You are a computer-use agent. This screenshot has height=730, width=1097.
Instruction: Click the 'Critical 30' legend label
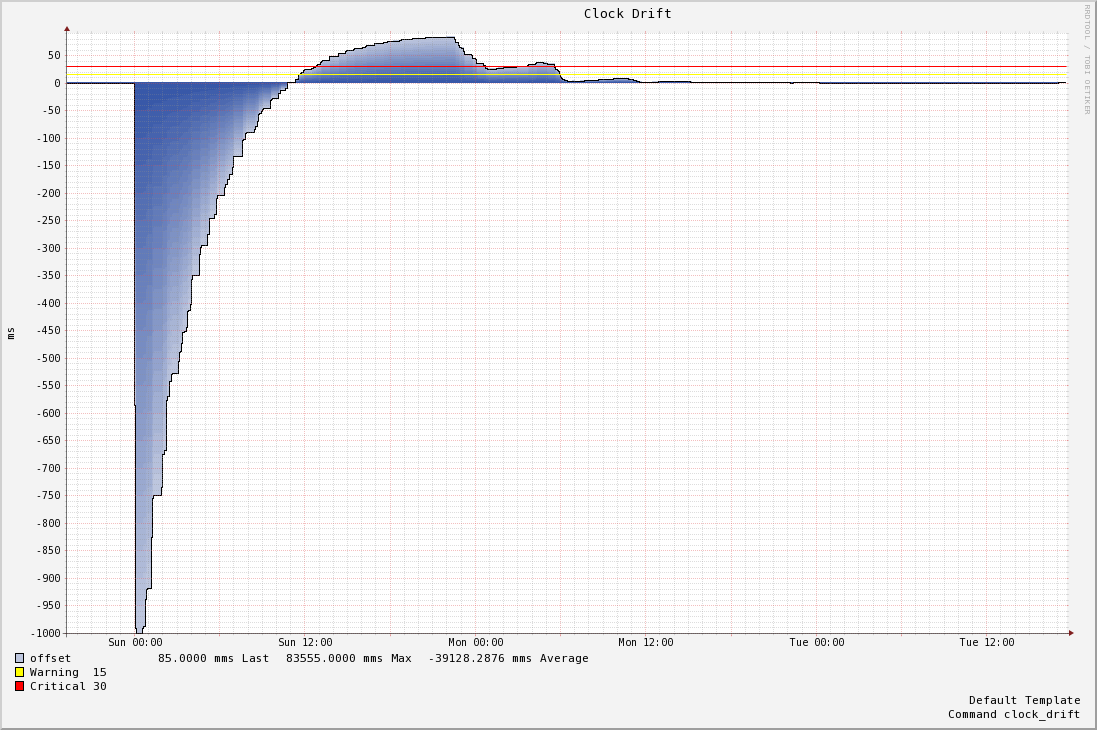click(68, 686)
